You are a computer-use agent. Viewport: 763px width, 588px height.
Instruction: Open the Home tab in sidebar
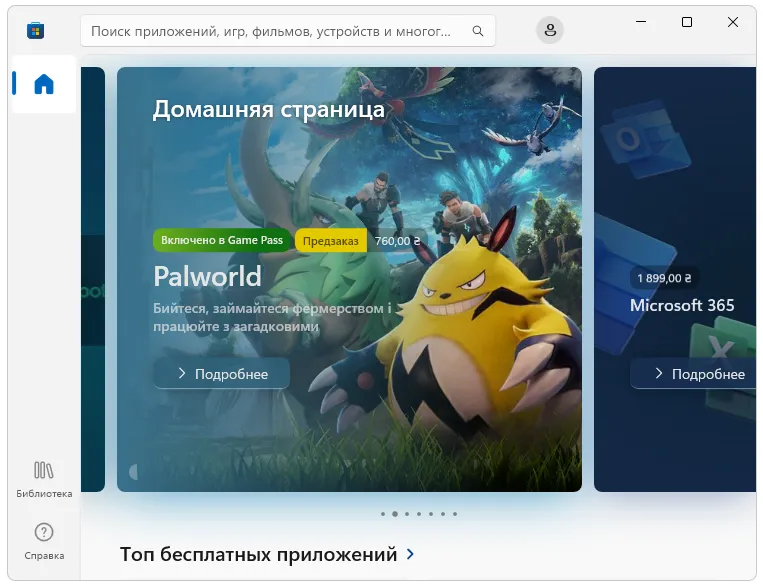(44, 84)
